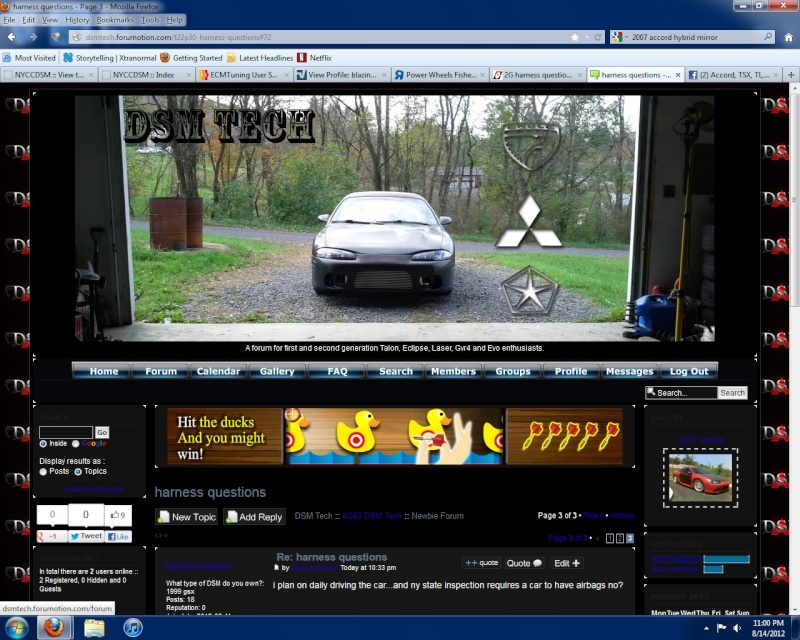Image resolution: width=800 pixels, height=640 pixels.
Task: Click the thumbs-up count badge showing 9
Action: [118, 515]
